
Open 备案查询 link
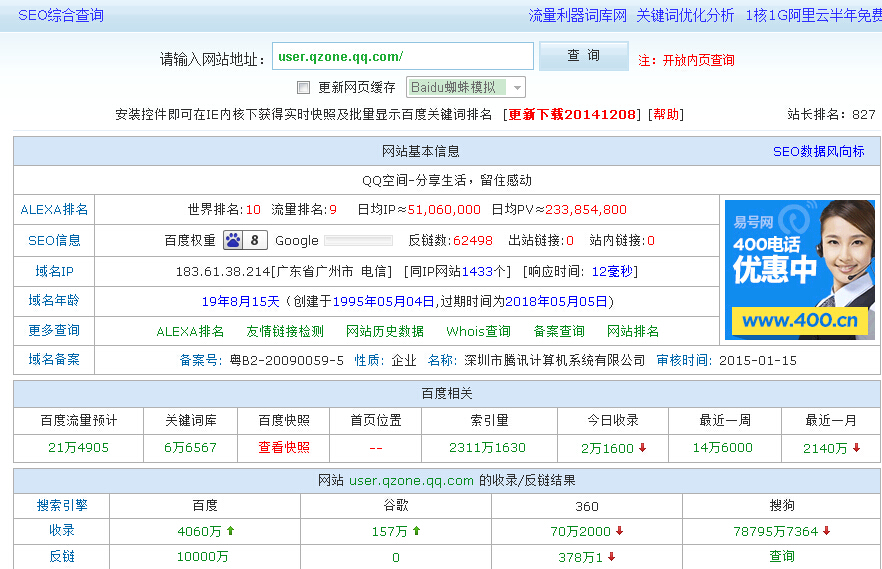[559, 332]
